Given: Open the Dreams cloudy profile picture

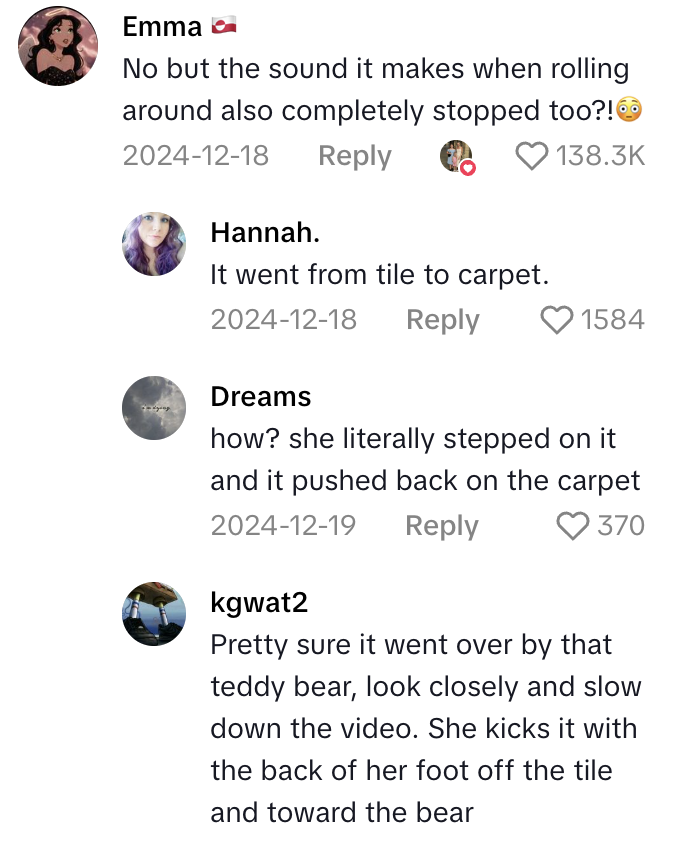Looking at the screenshot, I should tap(154, 408).
